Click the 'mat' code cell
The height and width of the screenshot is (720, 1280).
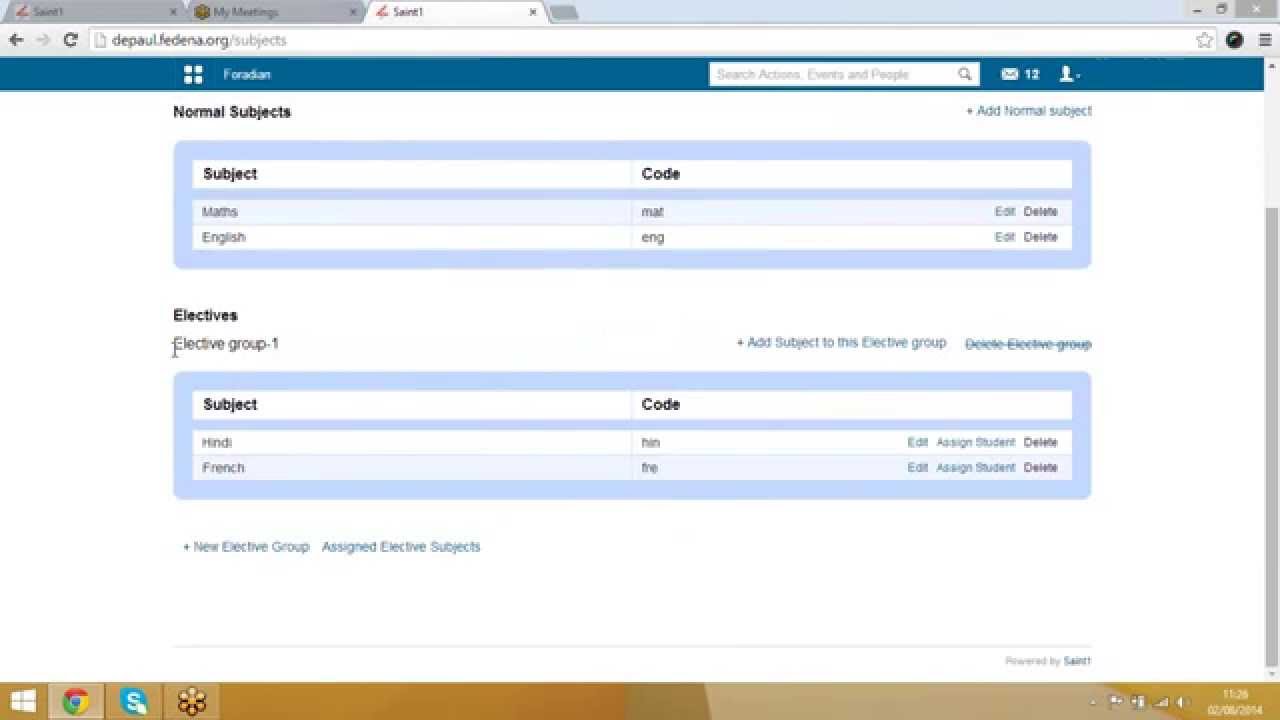pyautogui.click(x=652, y=211)
